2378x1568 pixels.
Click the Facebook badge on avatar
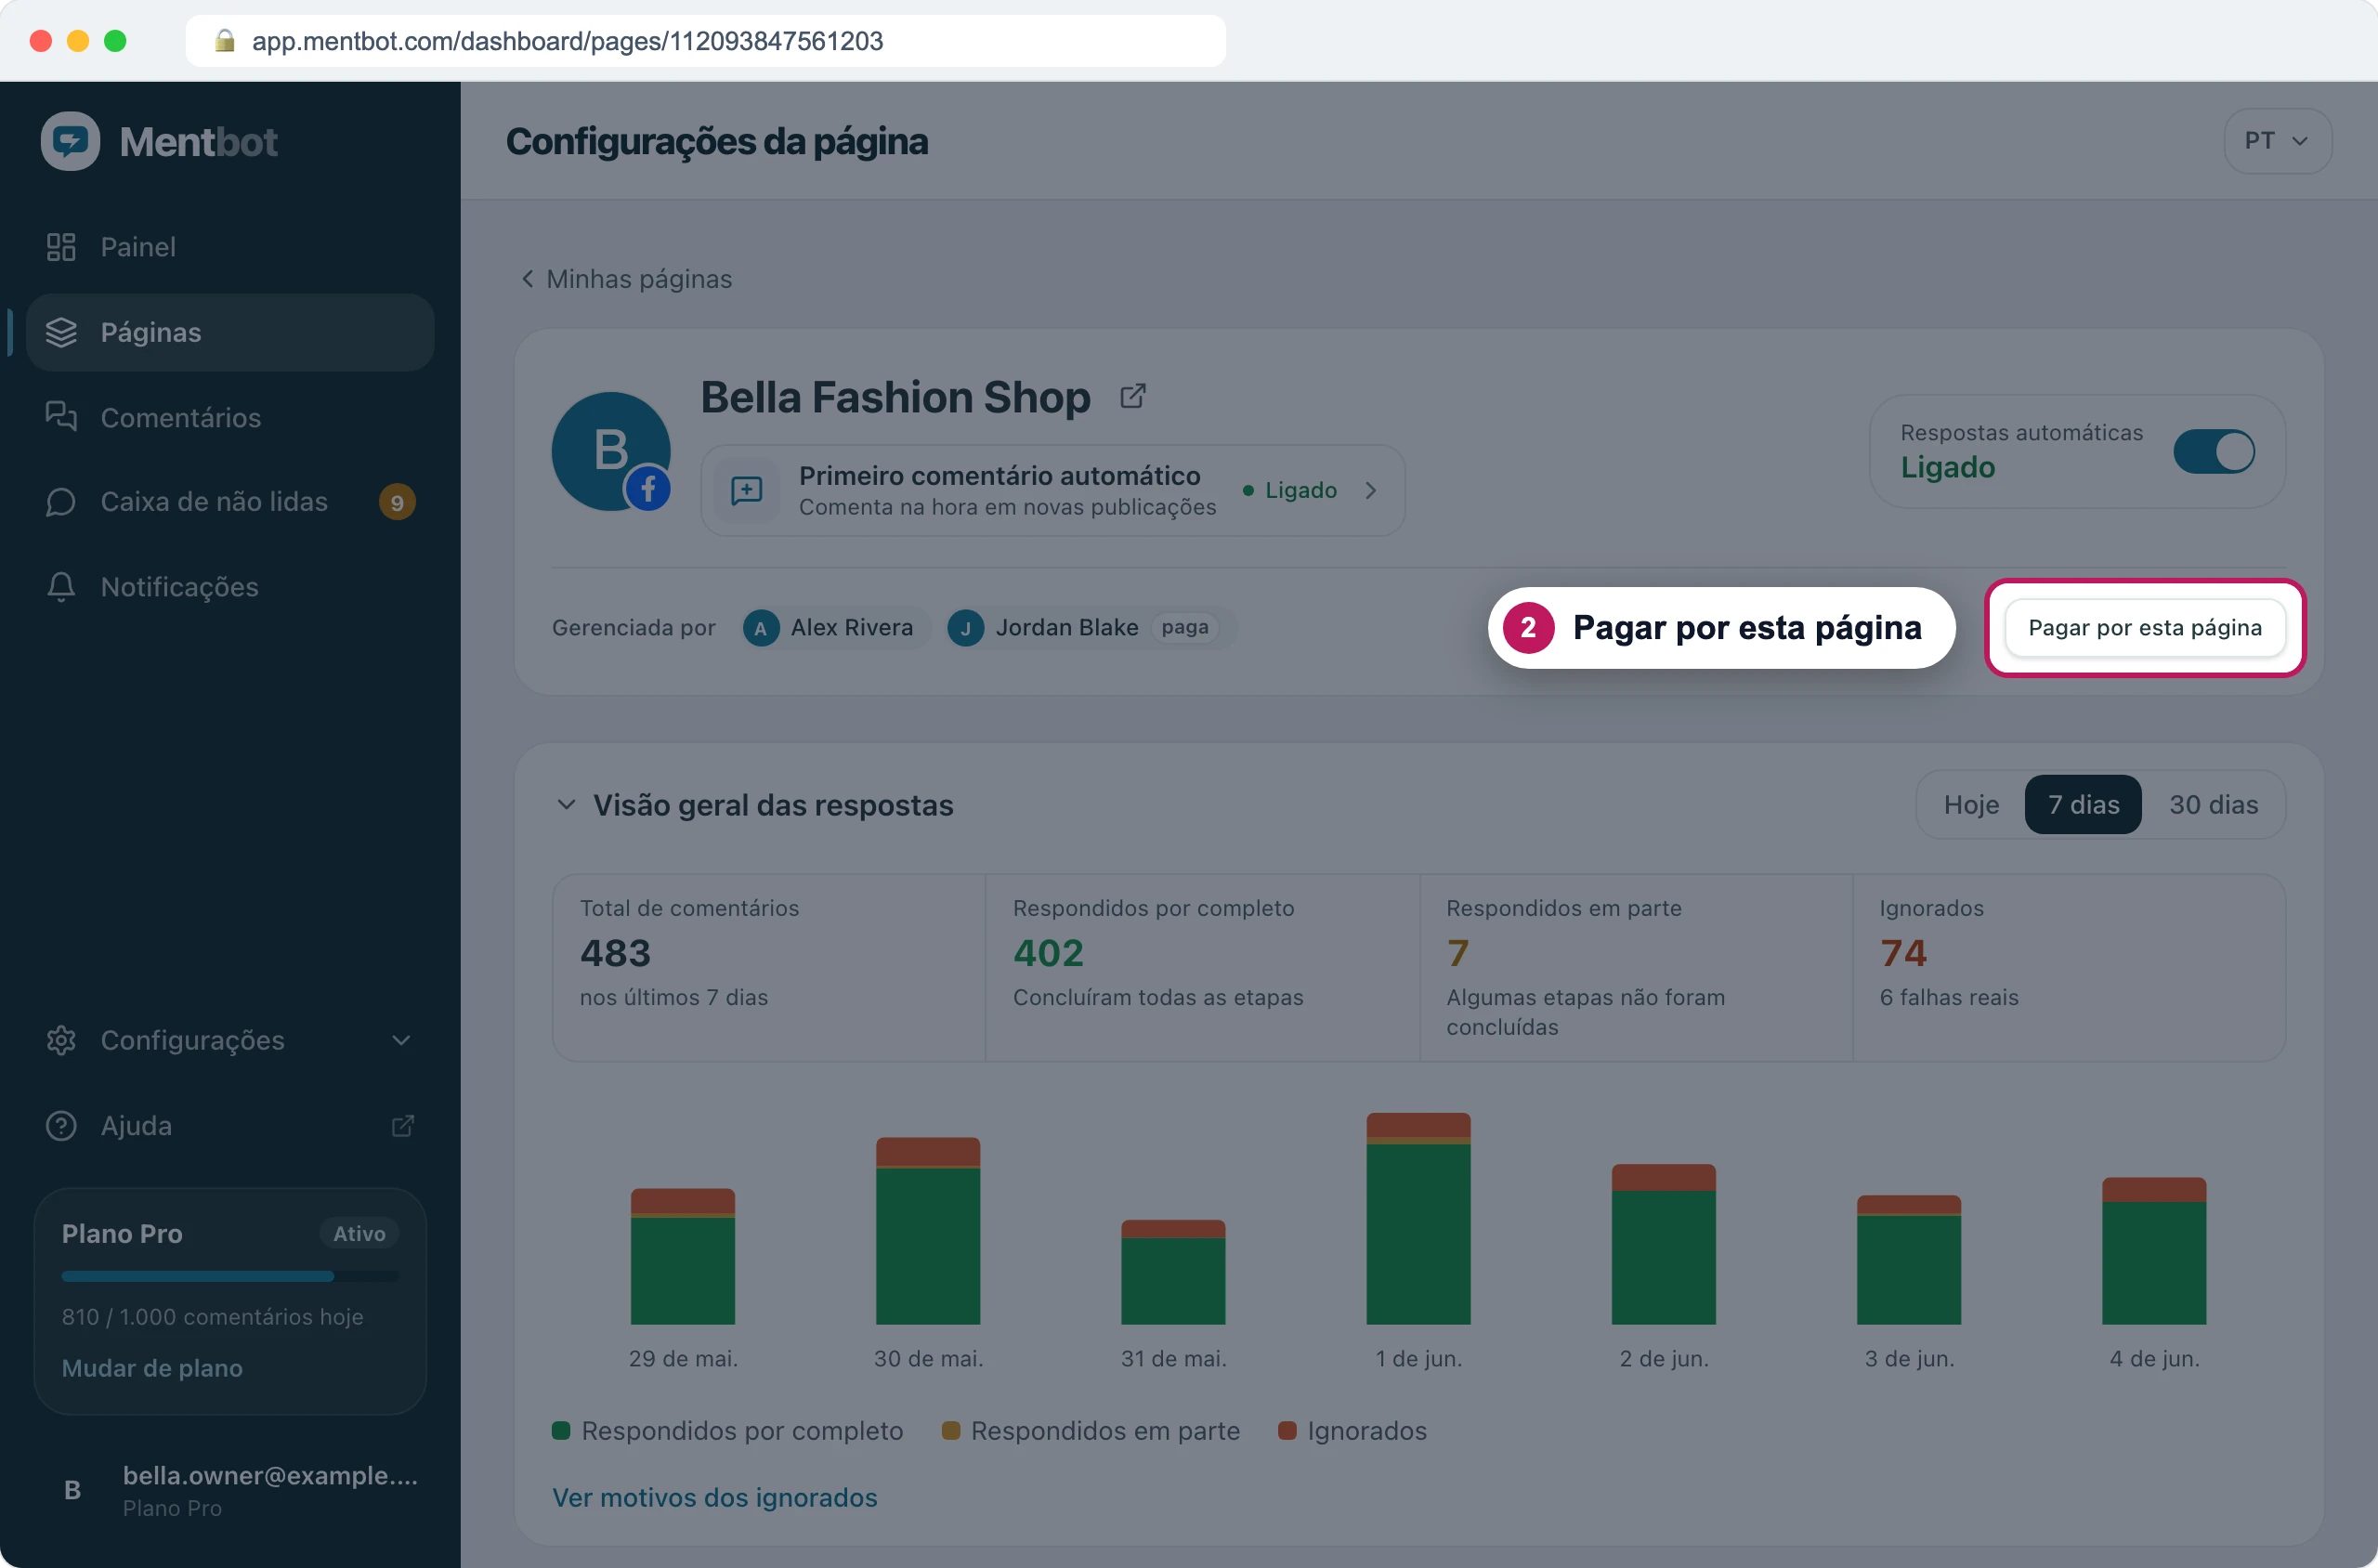[648, 489]
